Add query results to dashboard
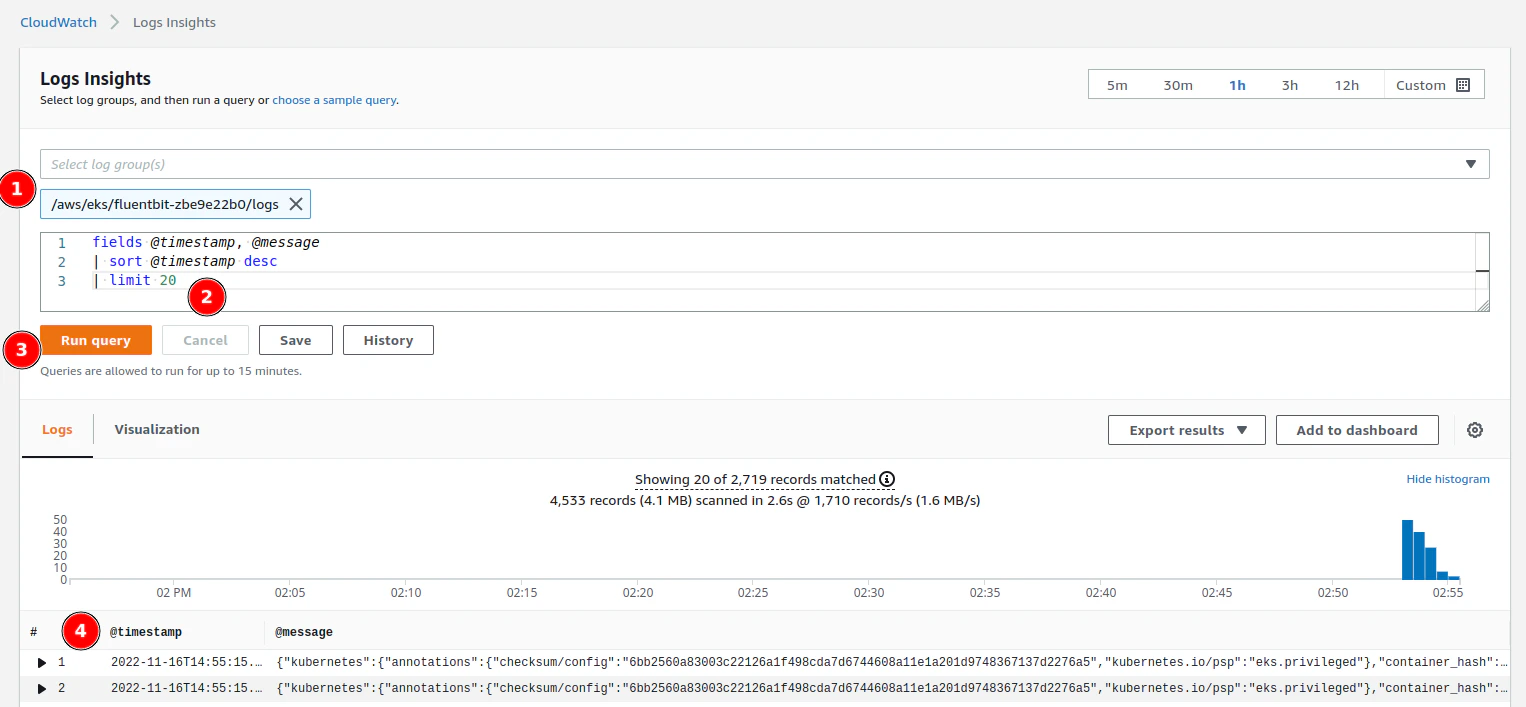This screenshot has height=707, width=1526. pyautogui.click(x=1357, y=429)
